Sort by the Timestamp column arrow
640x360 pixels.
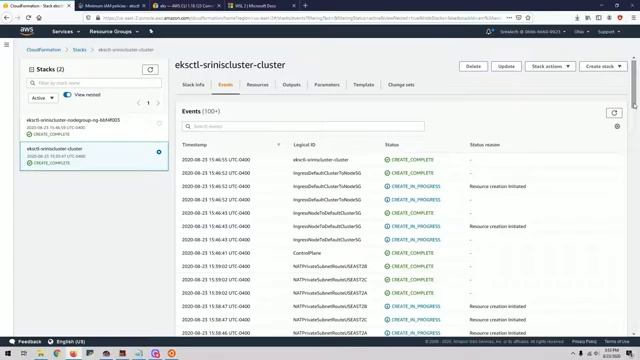[279, 145]
